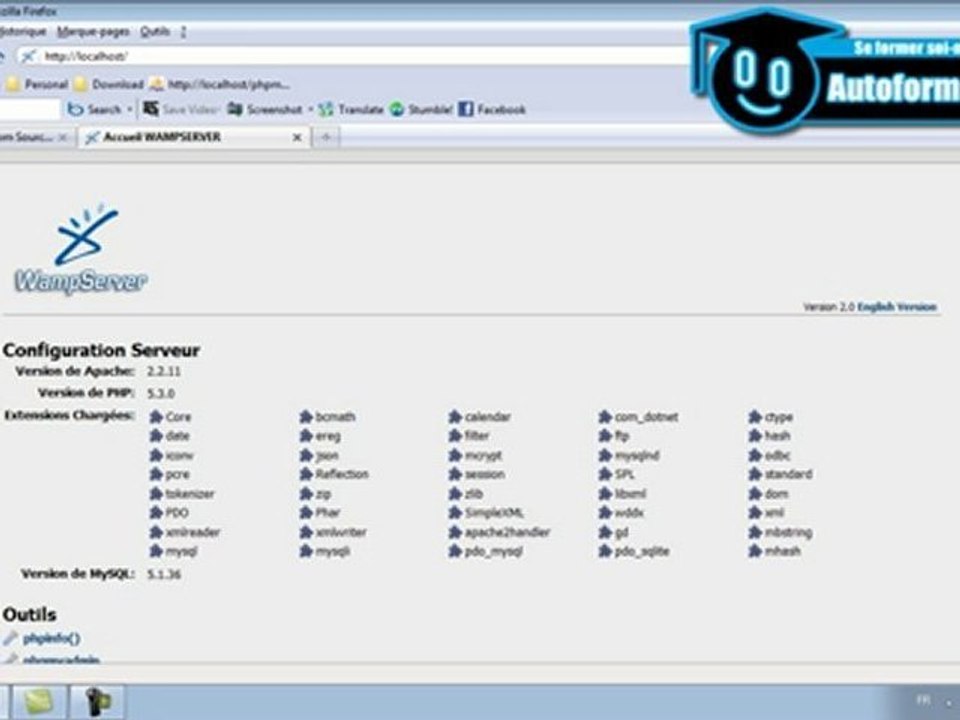The height and width of the screenshot is (720, 960).
Task: Click the MySQL version 5.1.36 text
Action: click(163, 574)
